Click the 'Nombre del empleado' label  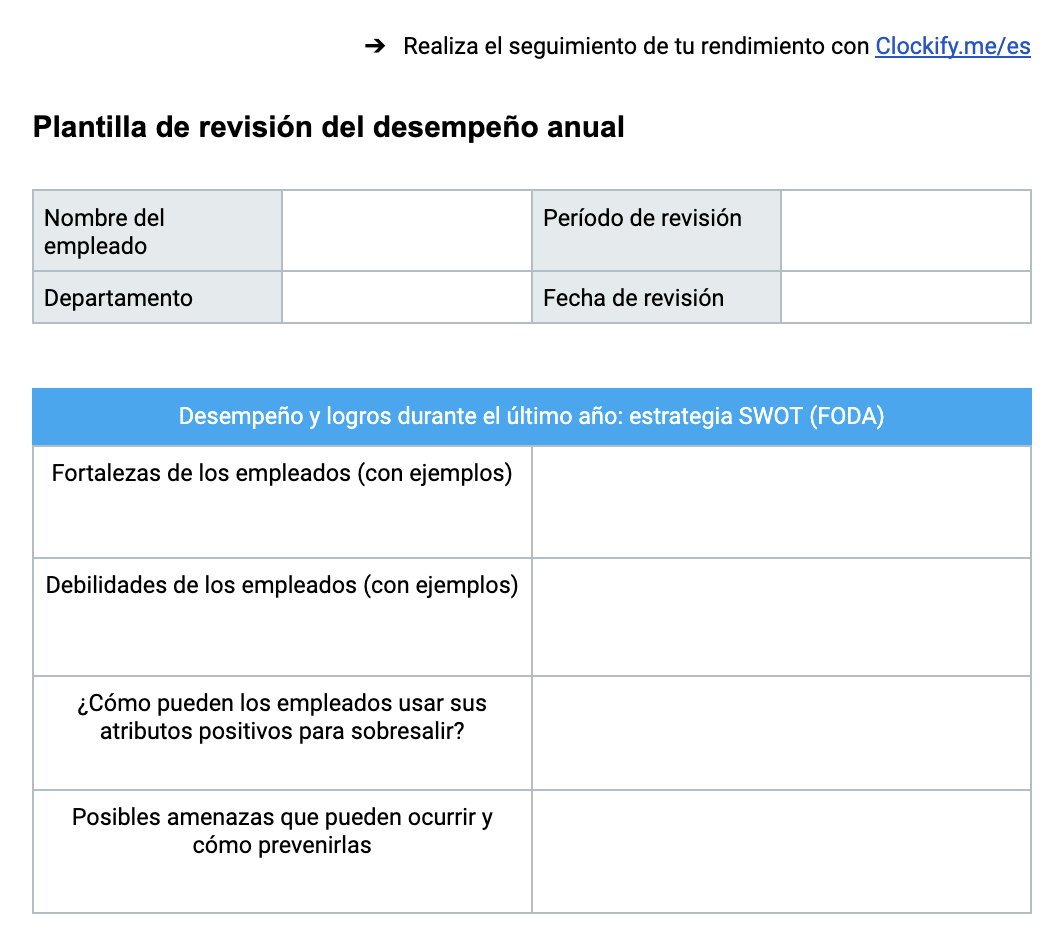pyautogui.click(x=104, y=232)
